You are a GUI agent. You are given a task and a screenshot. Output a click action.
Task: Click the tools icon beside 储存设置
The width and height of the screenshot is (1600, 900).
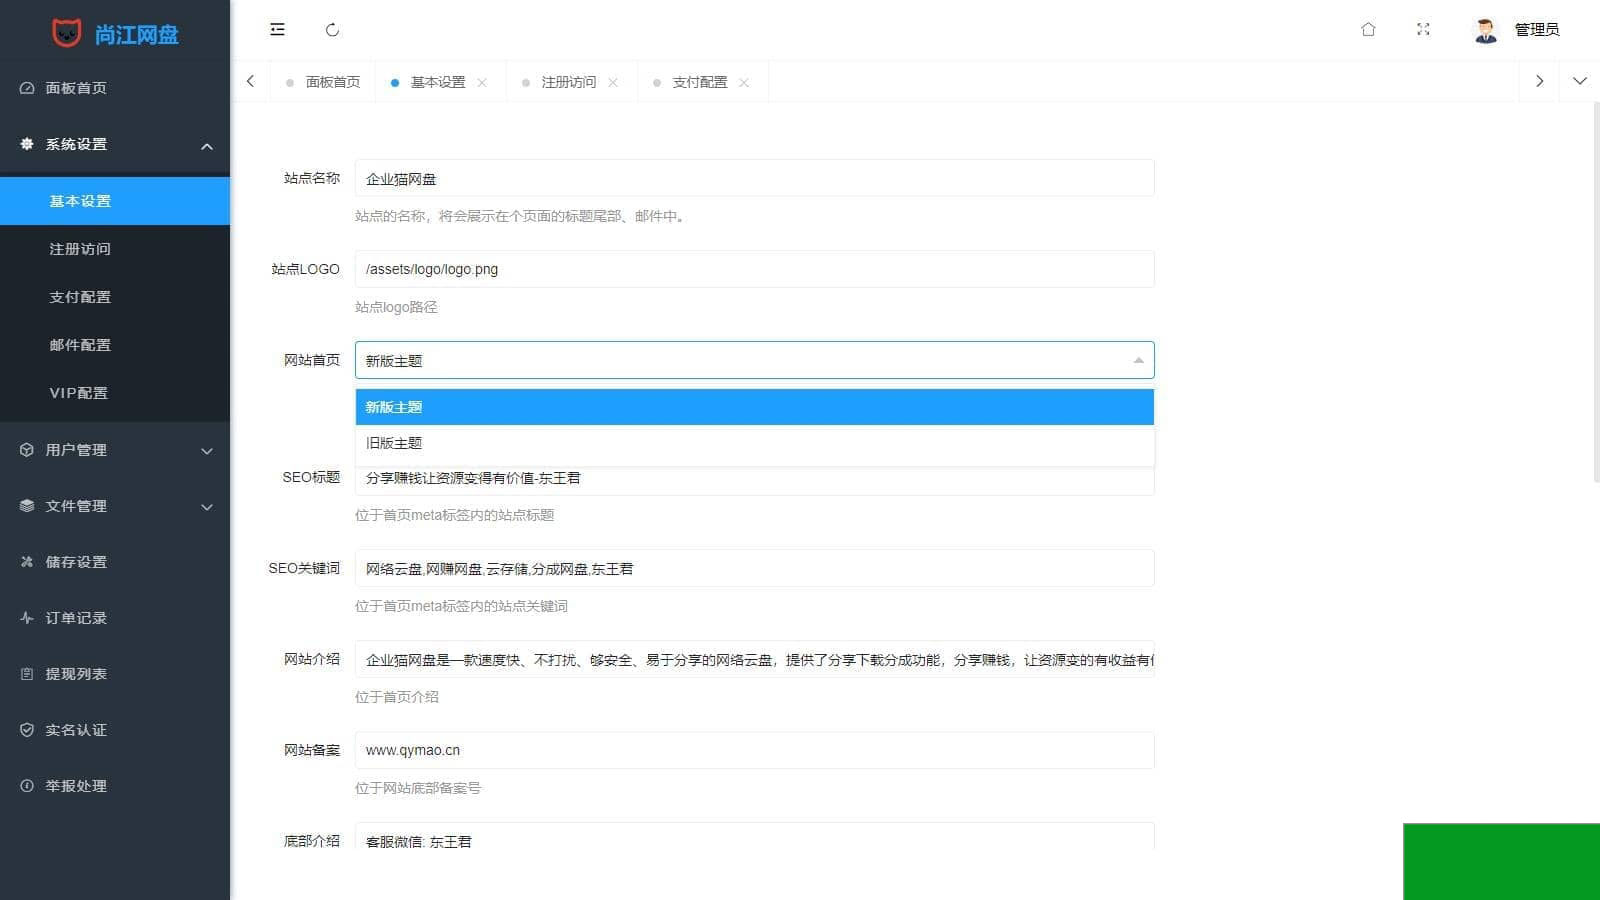(x=27, y=562)
